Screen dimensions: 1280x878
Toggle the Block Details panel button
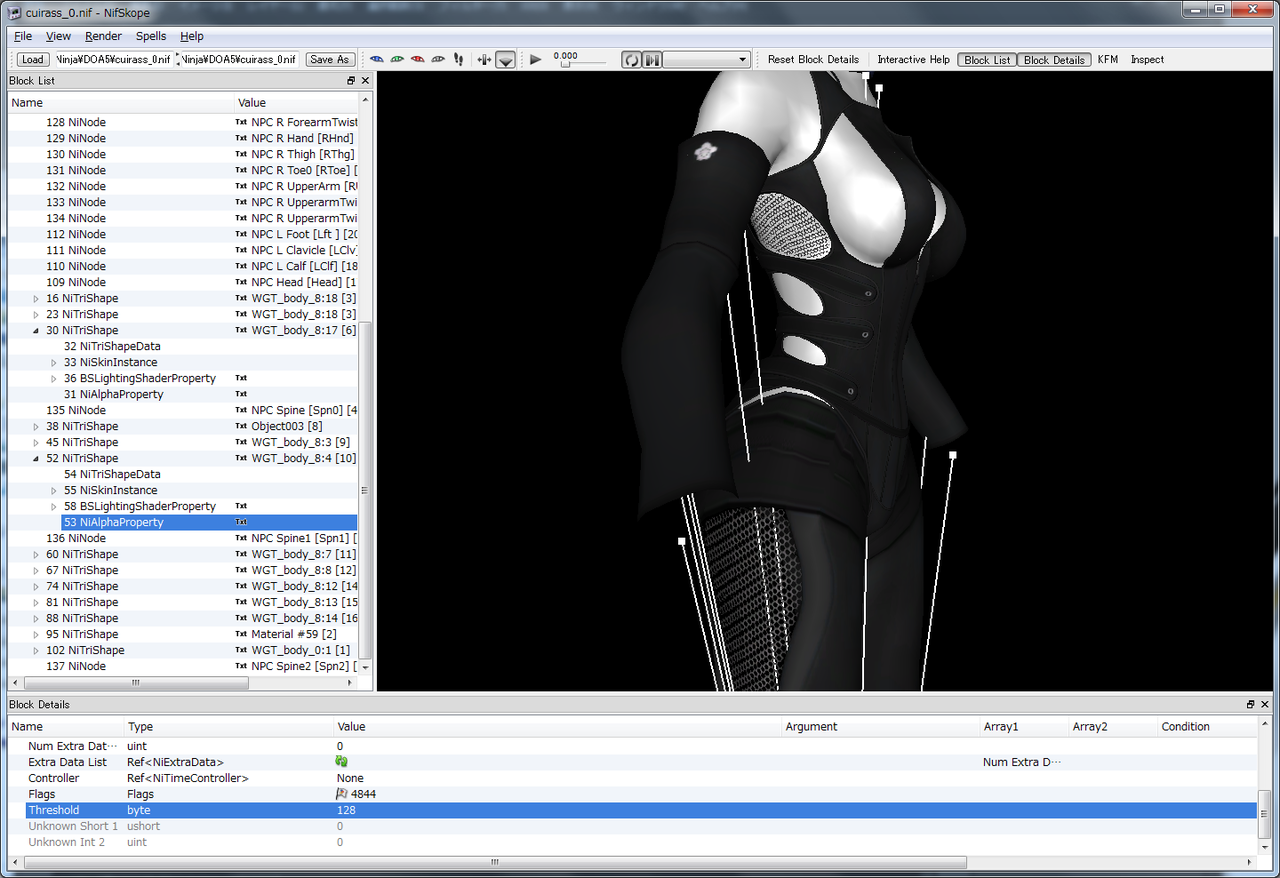1054,60
